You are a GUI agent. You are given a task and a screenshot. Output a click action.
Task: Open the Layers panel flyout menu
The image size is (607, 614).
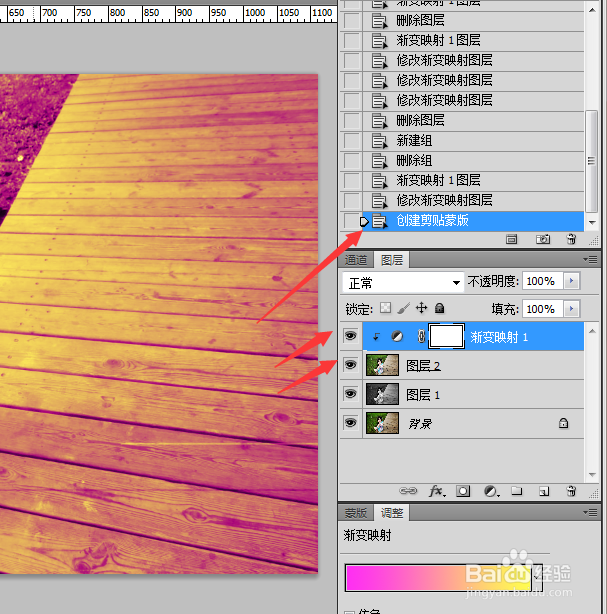pos(591,260)
